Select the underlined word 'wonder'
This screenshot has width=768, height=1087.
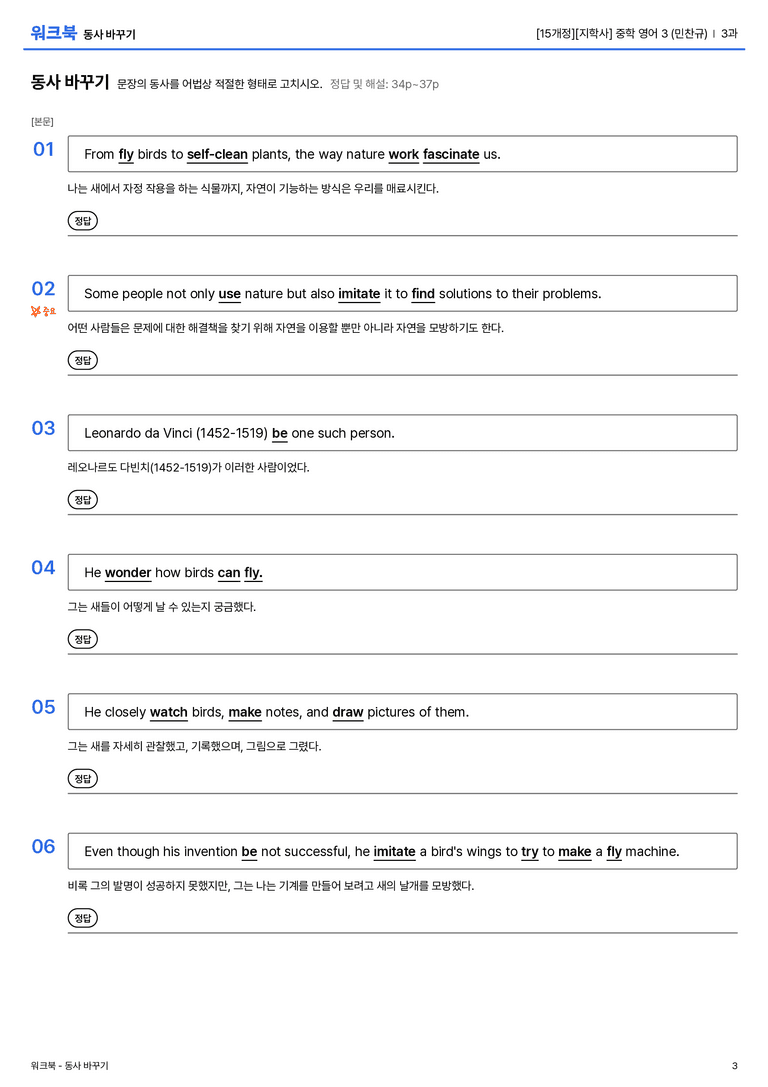pyautogui.click(x=128, y=573)
